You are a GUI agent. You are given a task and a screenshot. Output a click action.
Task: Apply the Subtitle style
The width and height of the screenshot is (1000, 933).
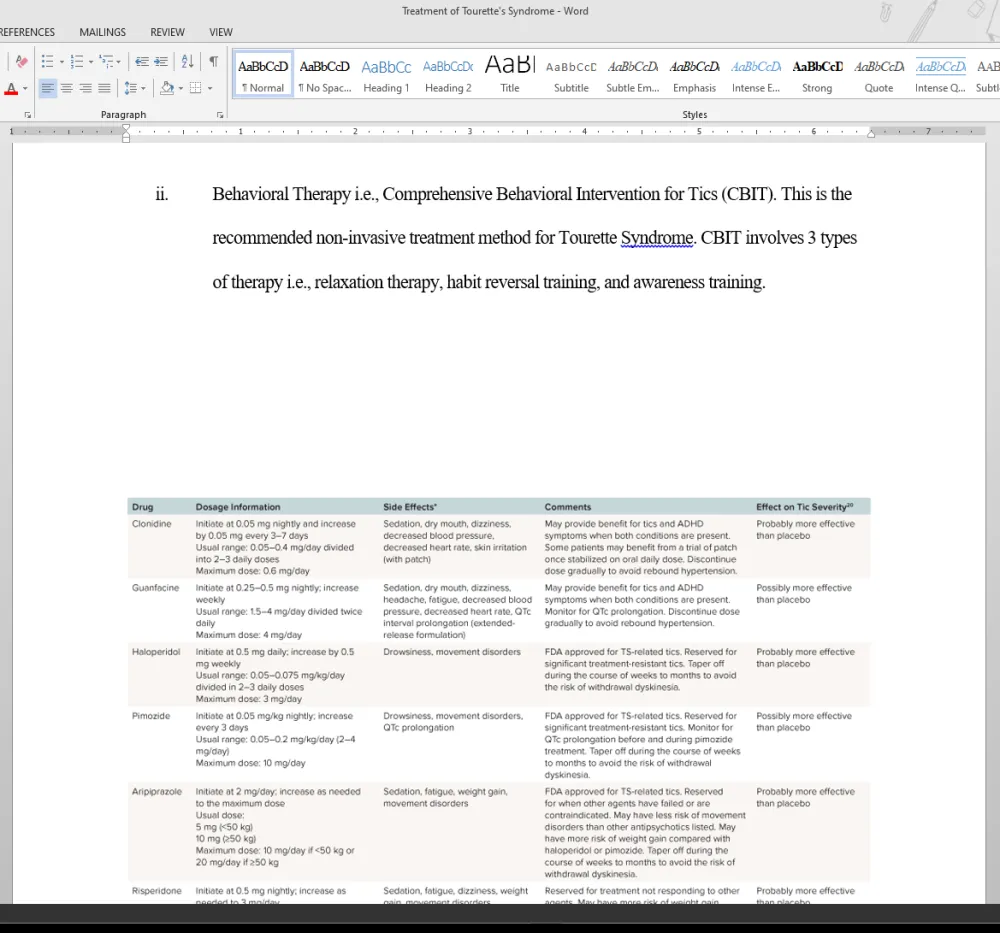point(571,74)
